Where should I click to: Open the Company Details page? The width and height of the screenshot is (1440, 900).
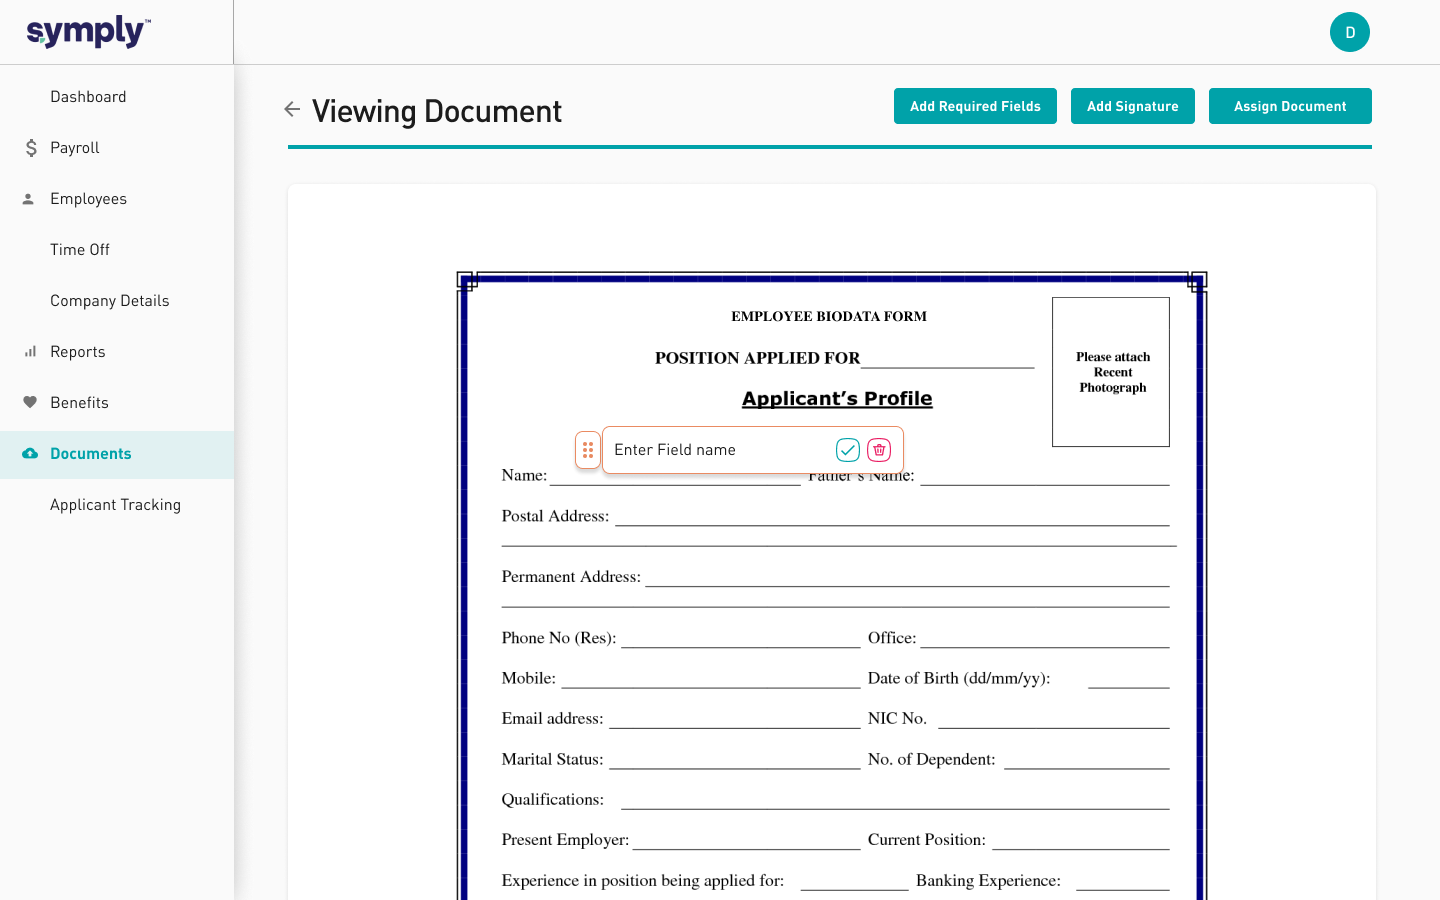point(110,301)
